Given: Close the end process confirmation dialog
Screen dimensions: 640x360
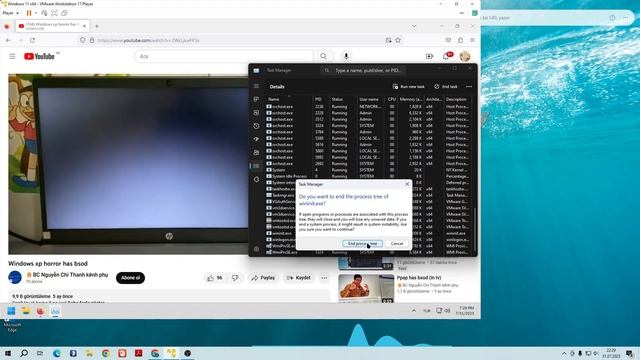Looking at the screenshot, I should (407, 184).
